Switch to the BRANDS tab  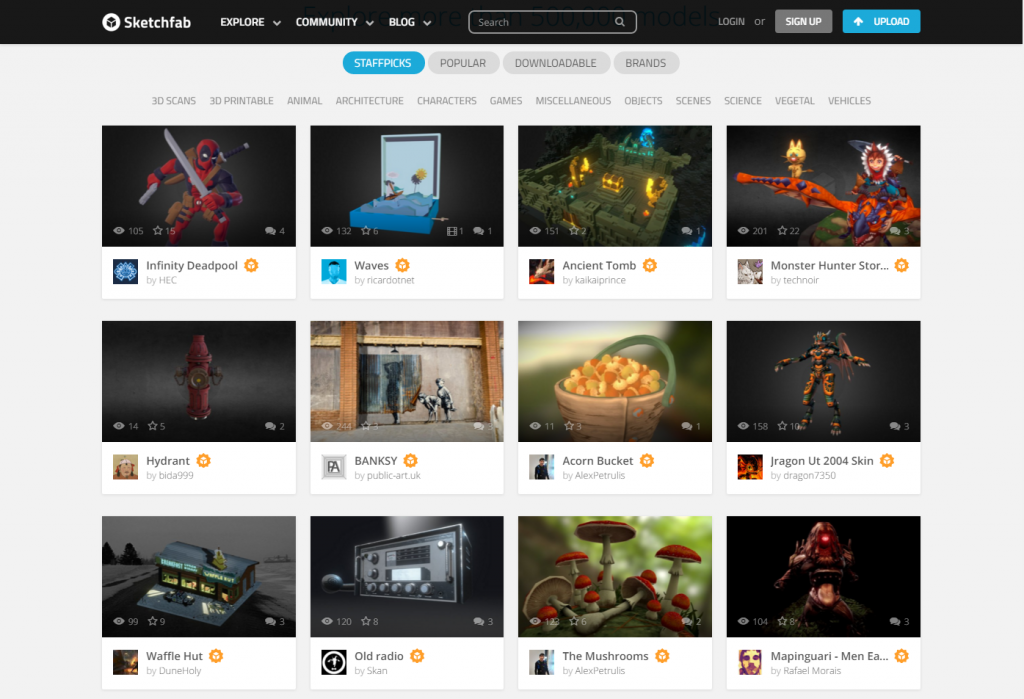coord(646,63)
